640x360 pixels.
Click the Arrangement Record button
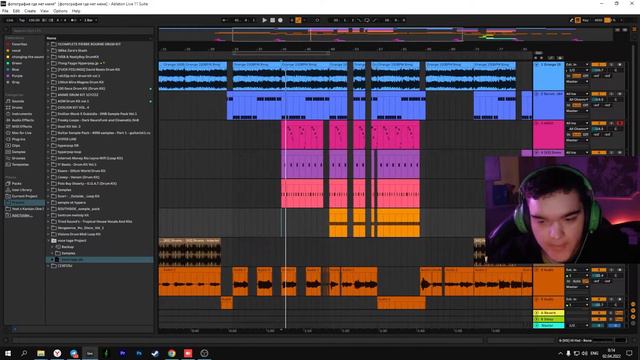pos(280,20)
